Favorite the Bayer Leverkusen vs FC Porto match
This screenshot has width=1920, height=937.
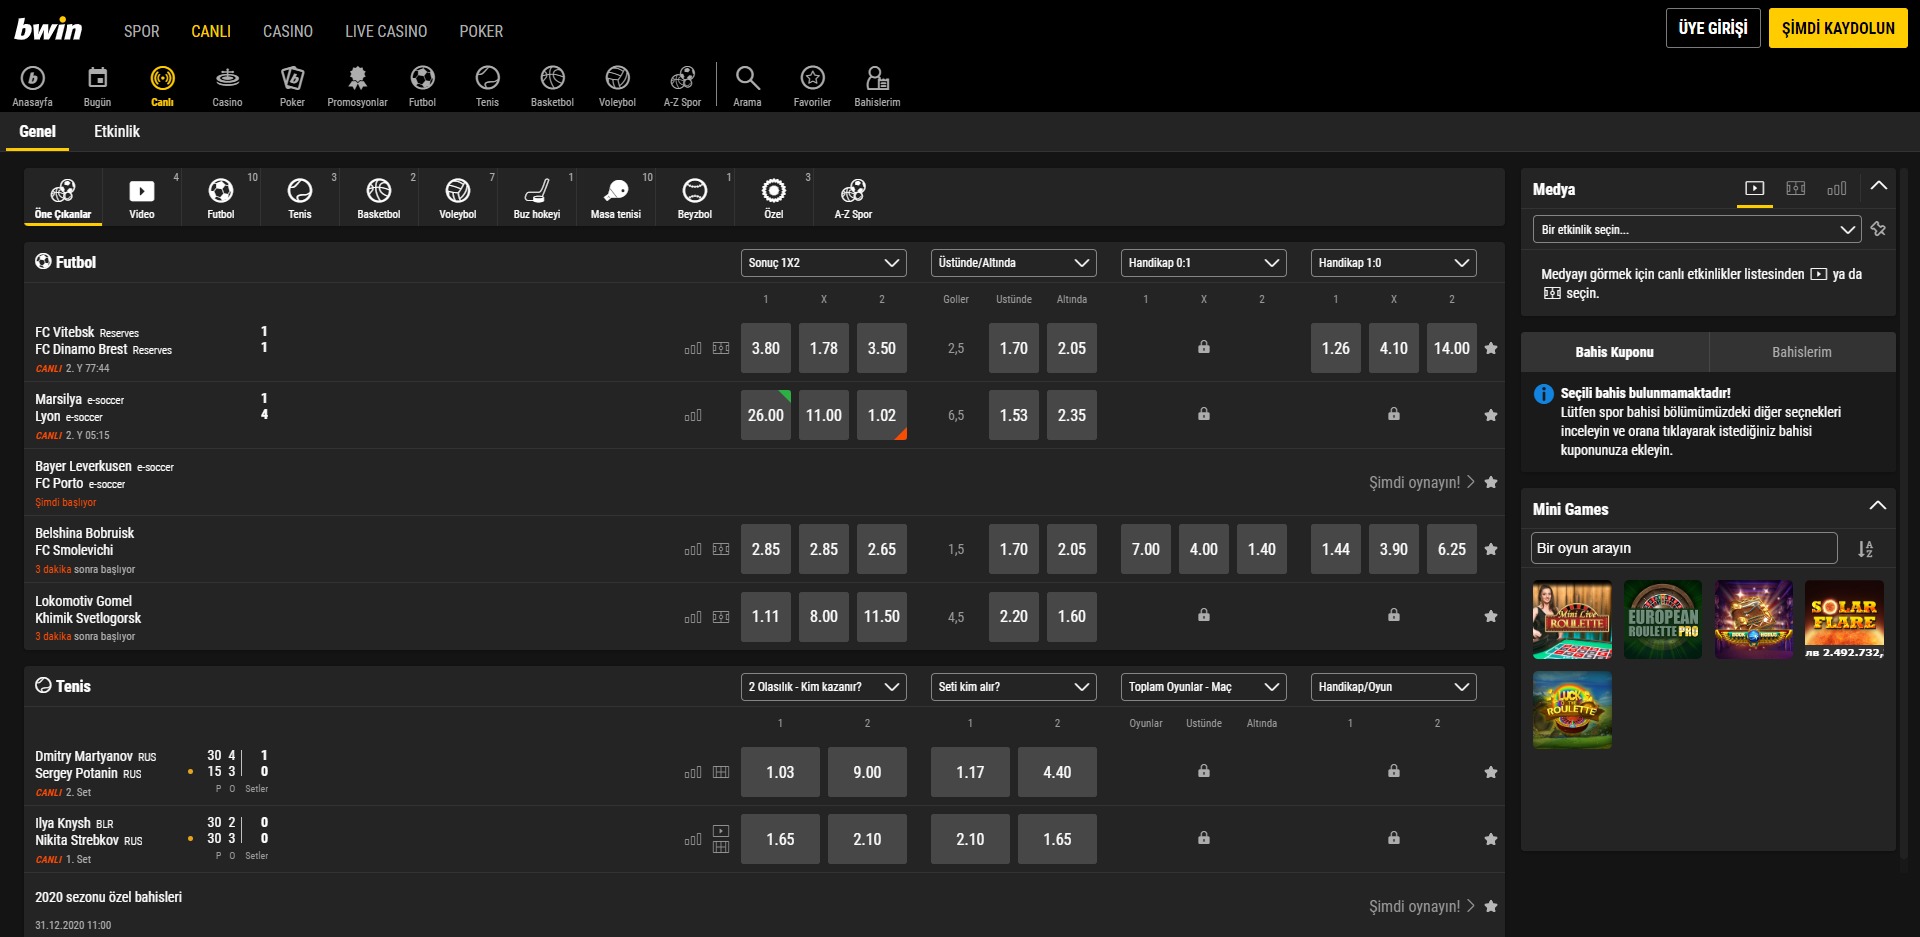(x=1491, y=482)
